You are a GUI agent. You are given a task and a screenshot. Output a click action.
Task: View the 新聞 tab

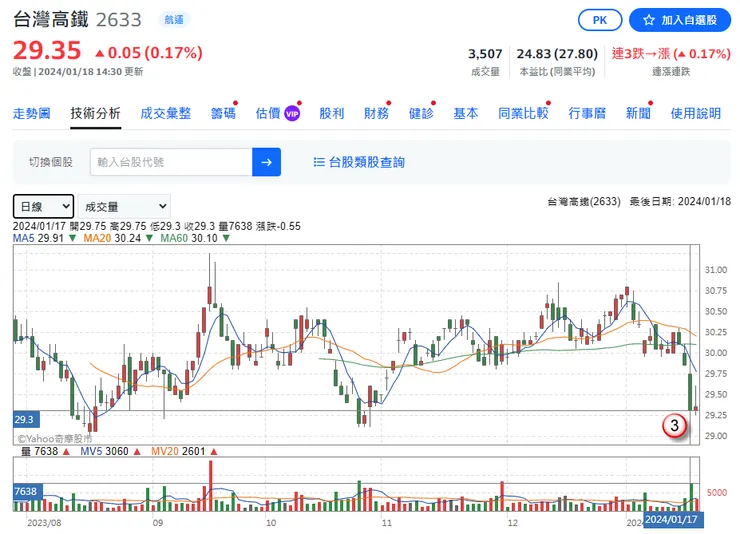pyautogui.click(x=638, y=113)
